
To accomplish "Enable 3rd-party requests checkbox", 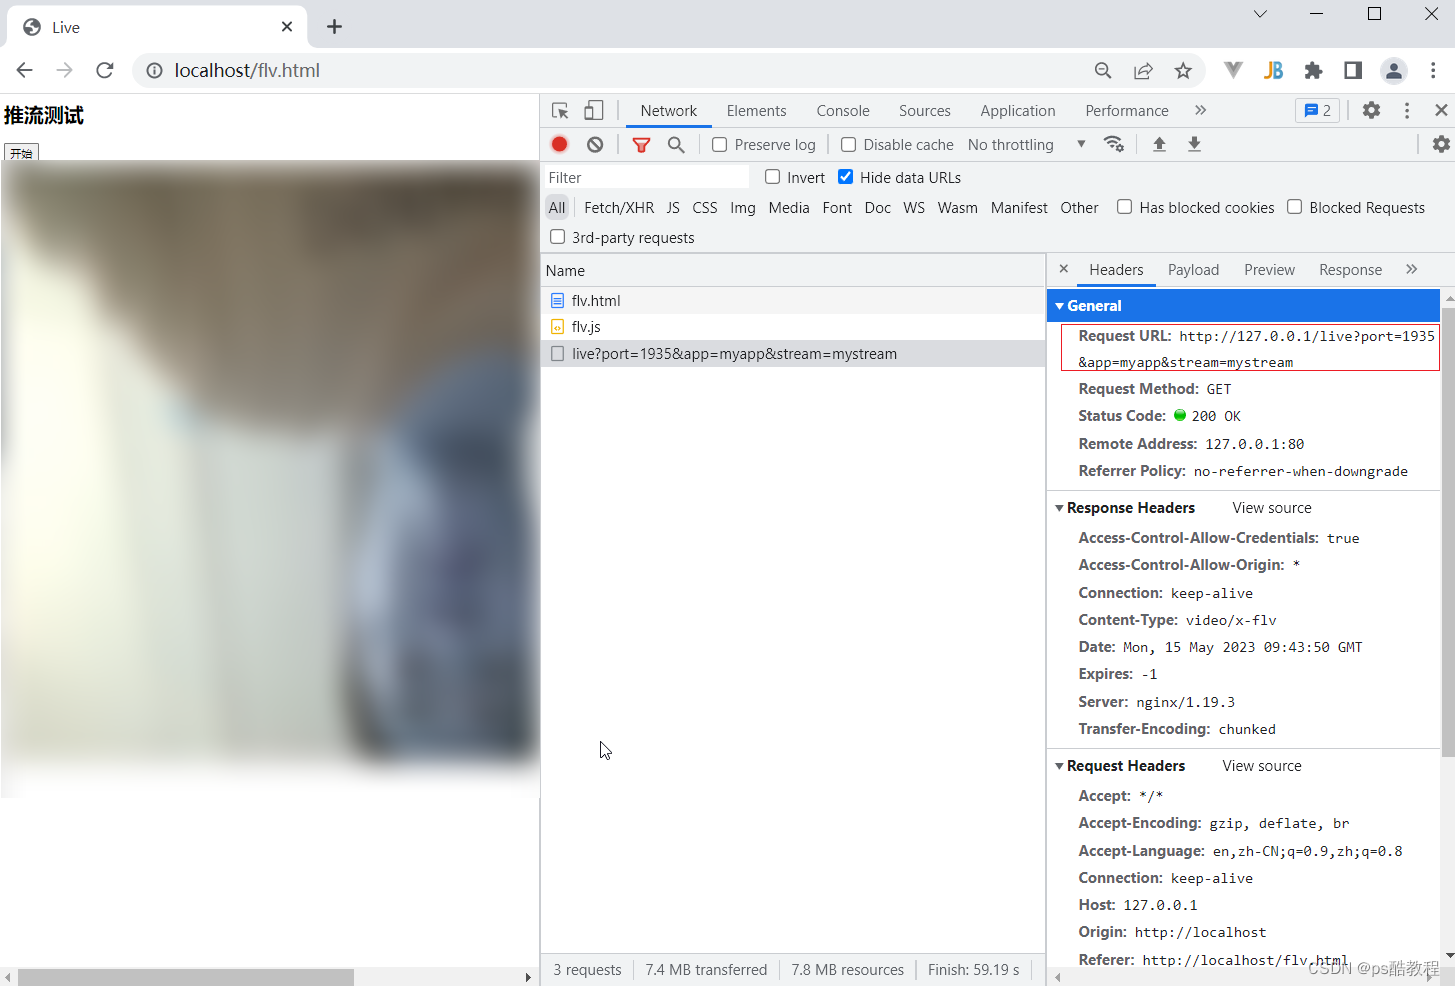I will [557, 237].
